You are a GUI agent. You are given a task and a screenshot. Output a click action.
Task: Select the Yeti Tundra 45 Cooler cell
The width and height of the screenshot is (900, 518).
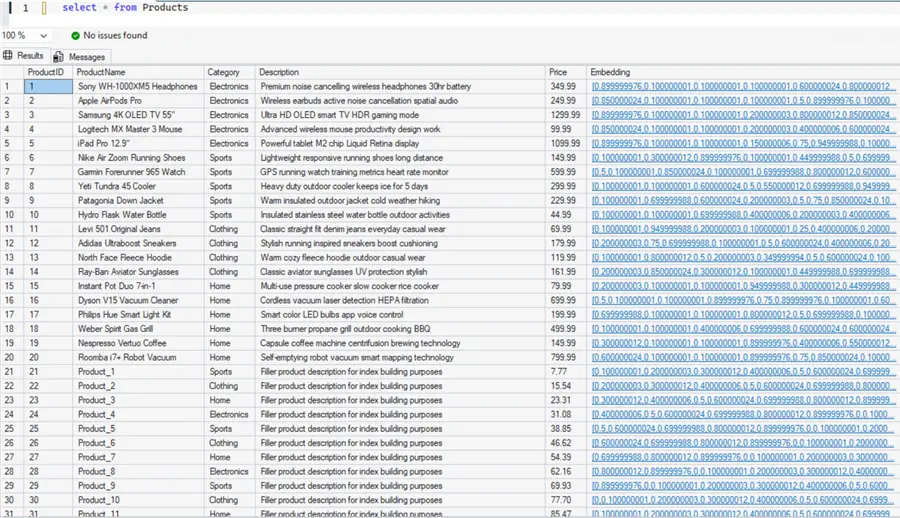pos(138,186)
